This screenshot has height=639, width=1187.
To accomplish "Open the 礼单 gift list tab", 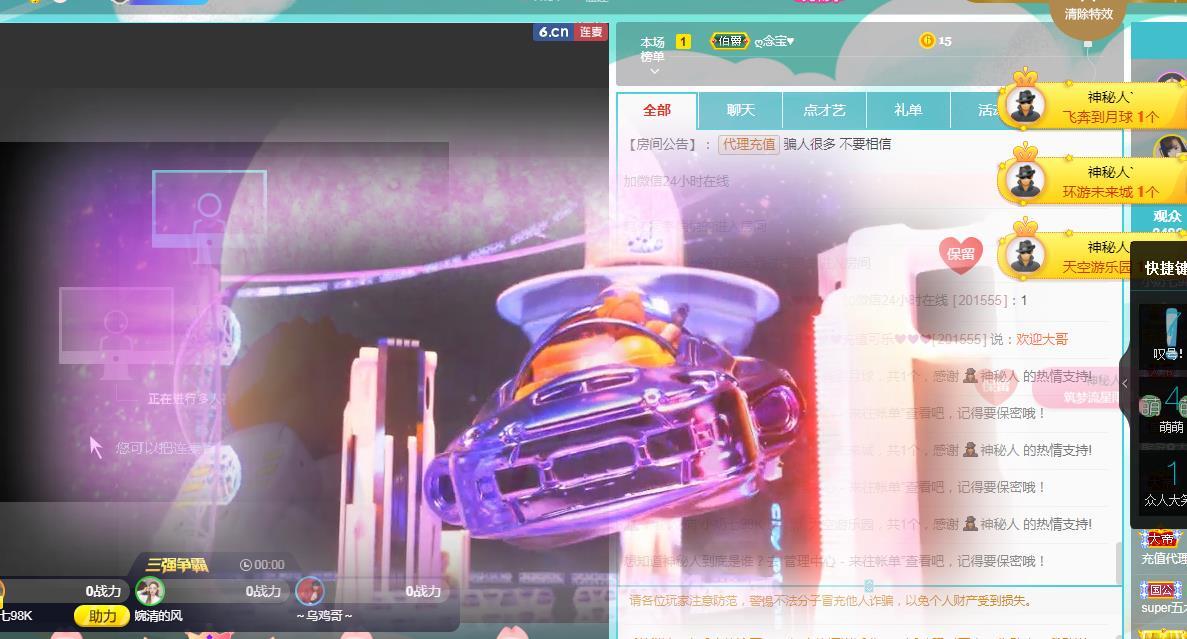I will click(908, 111).
